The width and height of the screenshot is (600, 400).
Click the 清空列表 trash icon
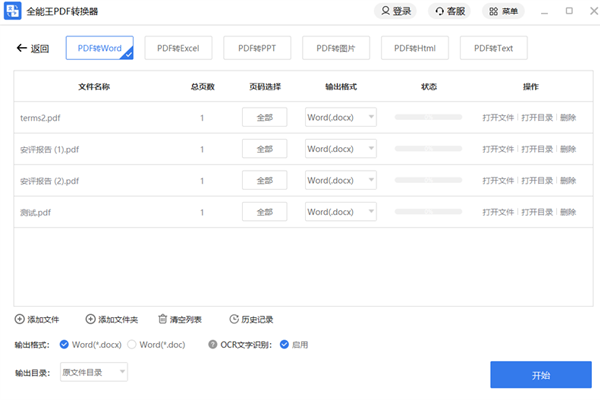coord(163,319)
